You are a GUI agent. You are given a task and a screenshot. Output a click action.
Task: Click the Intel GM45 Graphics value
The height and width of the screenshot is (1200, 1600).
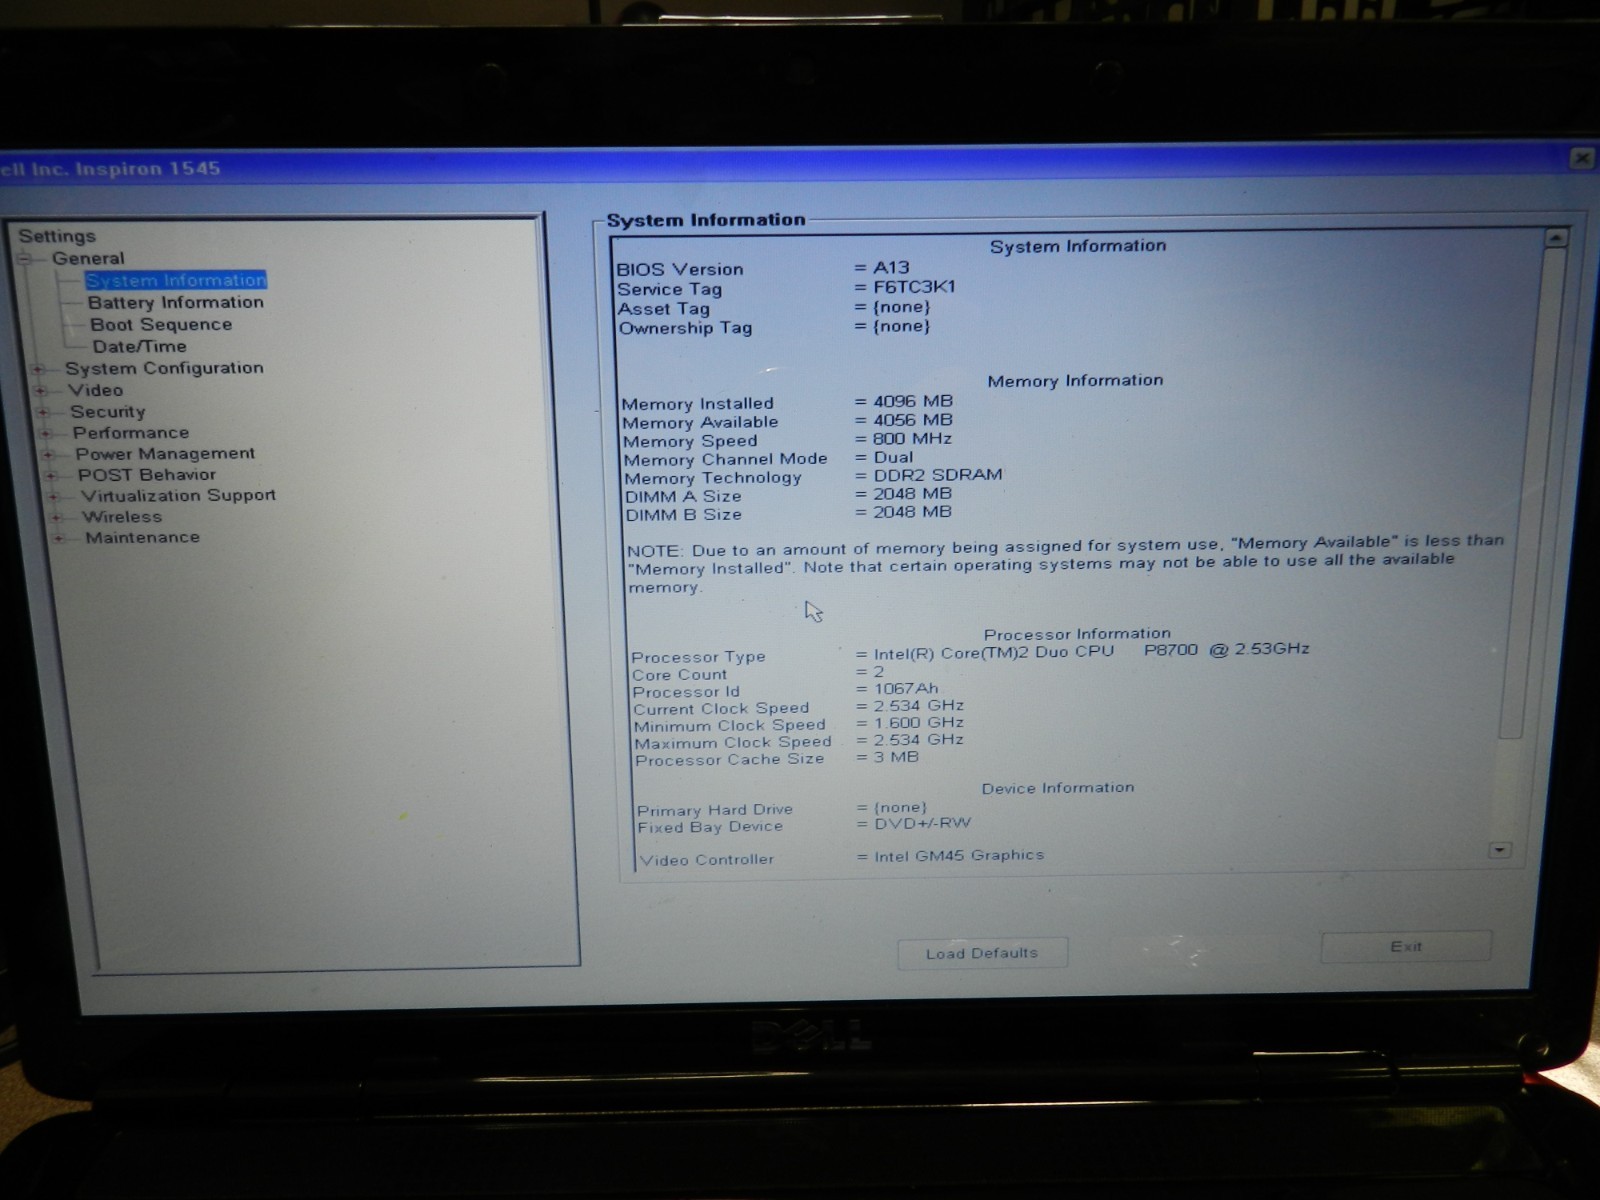pyautogui.click(x=959, y=855)
